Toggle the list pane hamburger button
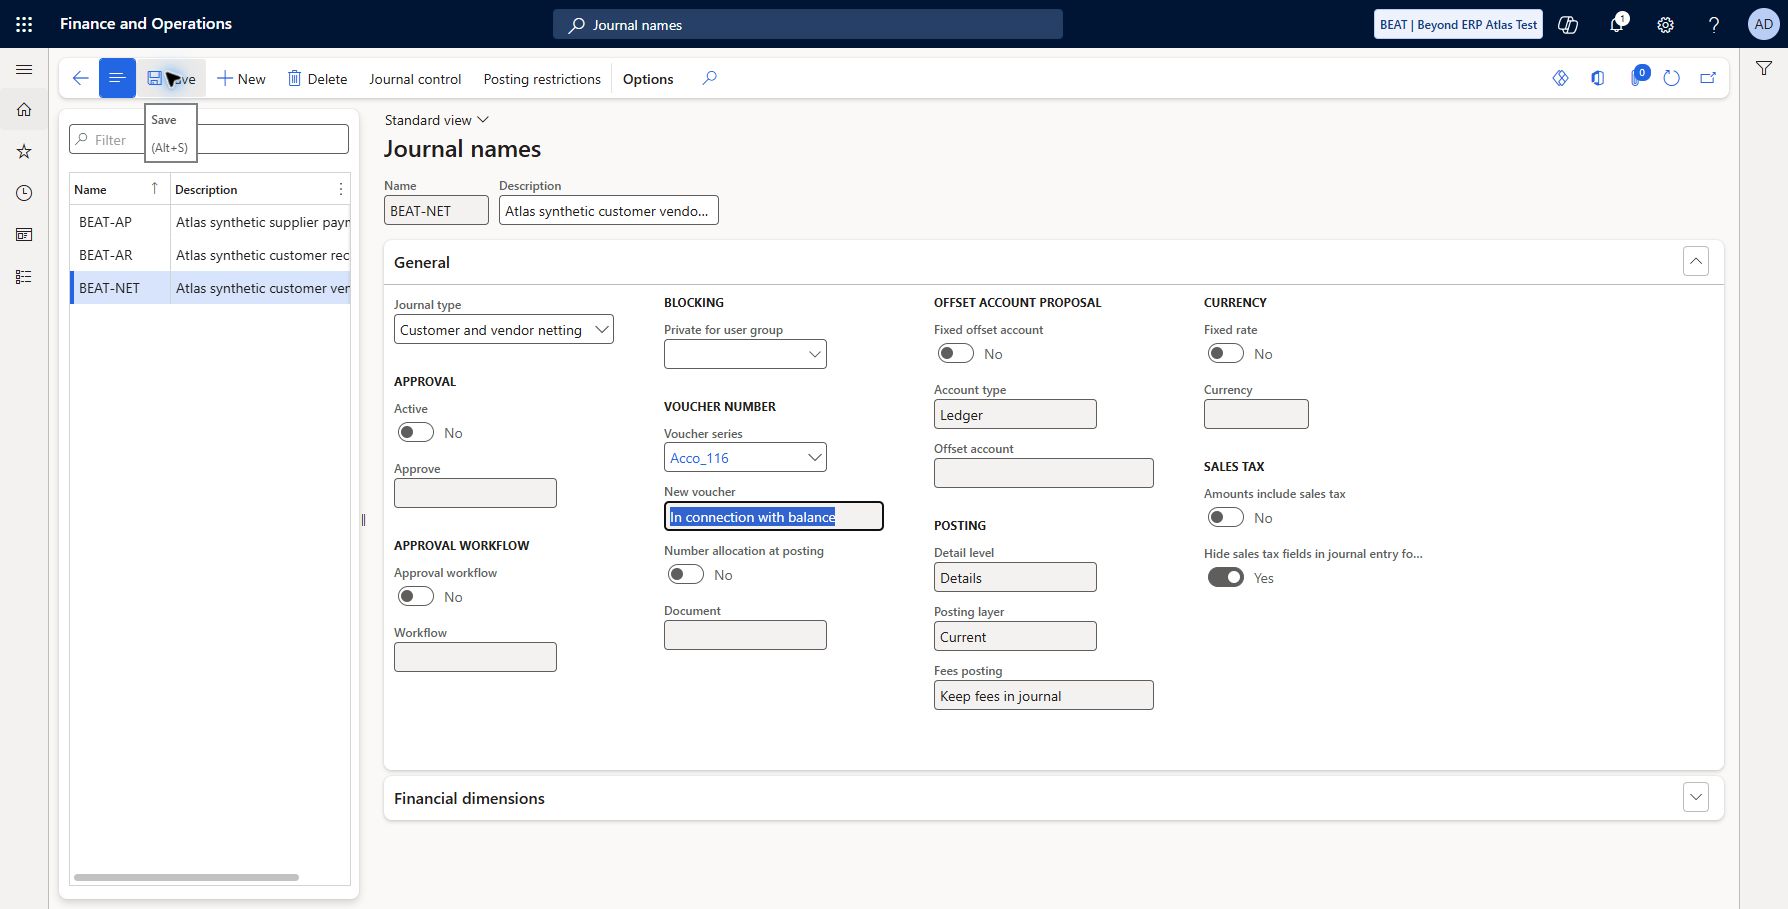 click(x=117, y=78)
